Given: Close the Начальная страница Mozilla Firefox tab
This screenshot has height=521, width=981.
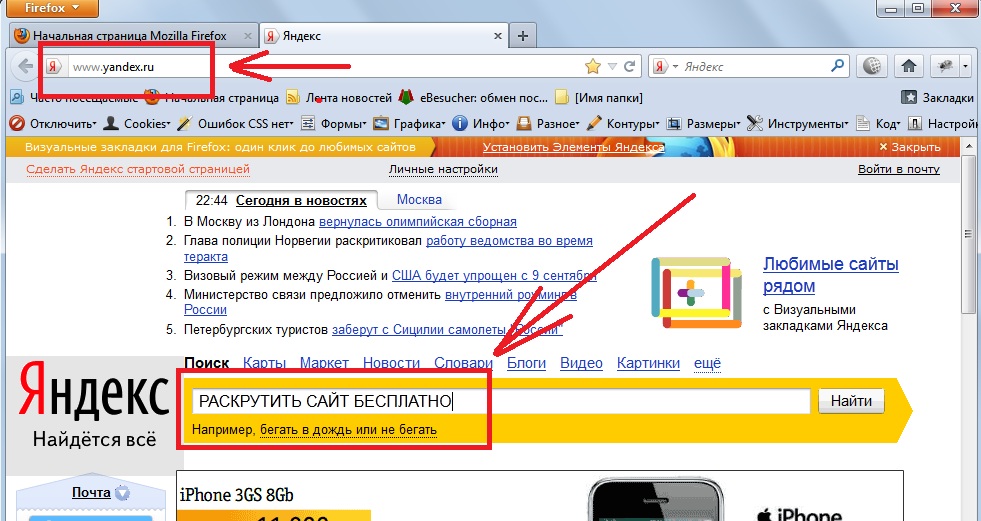Looking at the screenshot, I should pyautogui.click(x=247, y=36).
